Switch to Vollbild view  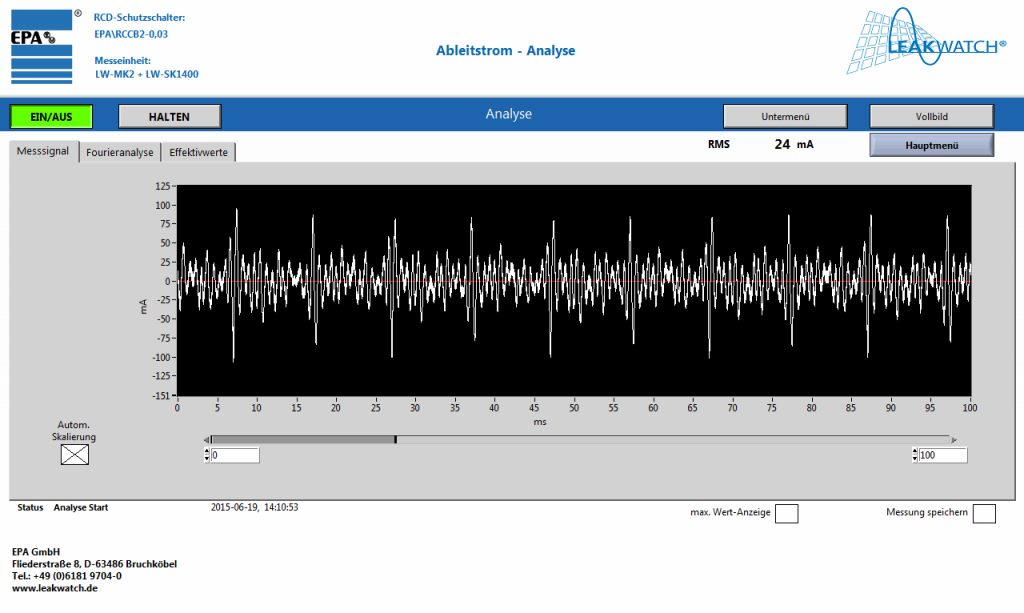pos(930,115)
